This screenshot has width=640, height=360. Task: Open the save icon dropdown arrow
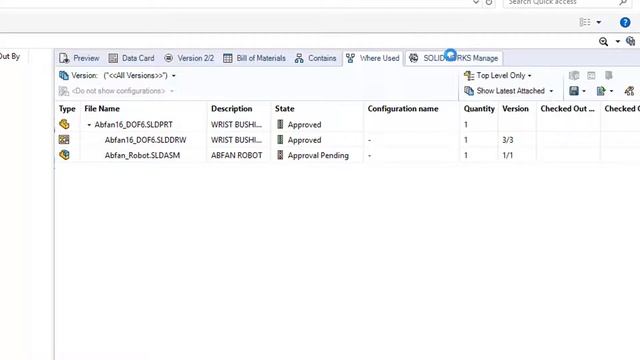[x=584, y=91]
